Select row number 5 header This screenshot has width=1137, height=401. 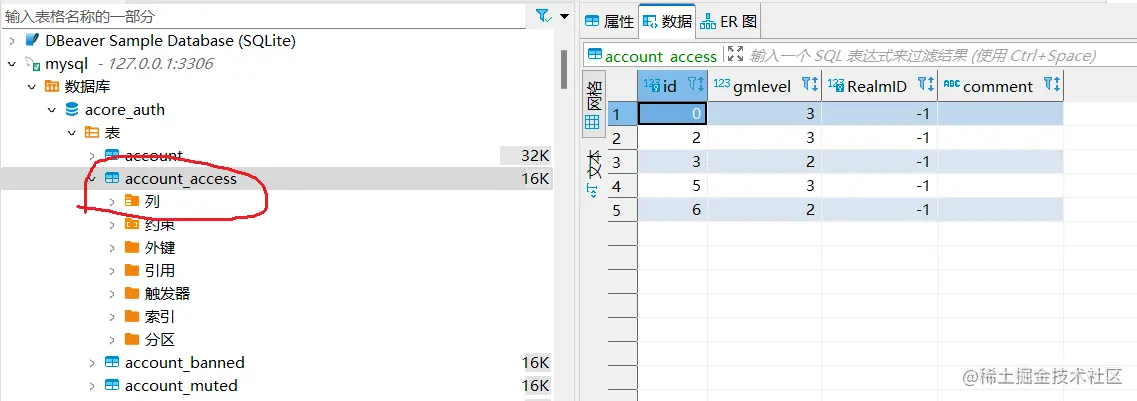tap(622, 210)
